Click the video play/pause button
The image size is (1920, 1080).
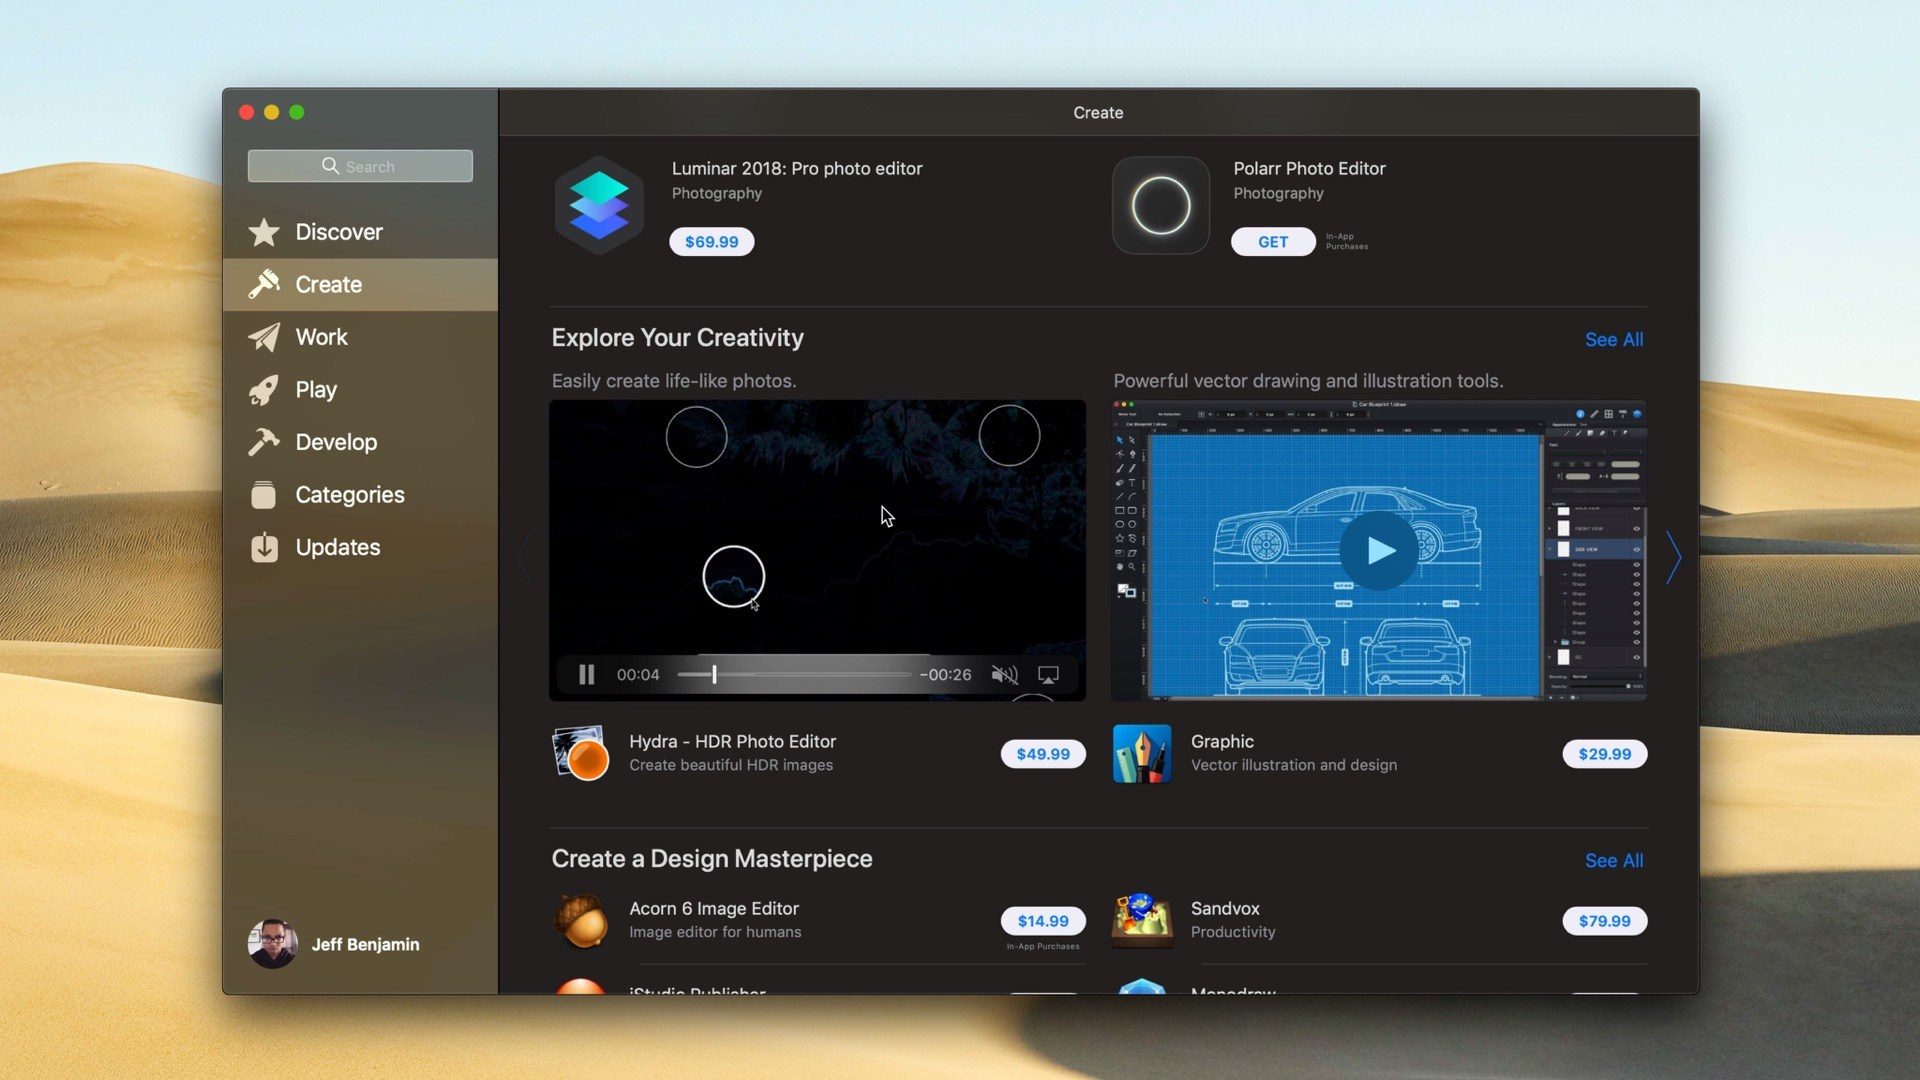pyautogui.click(x=584, y=674)
